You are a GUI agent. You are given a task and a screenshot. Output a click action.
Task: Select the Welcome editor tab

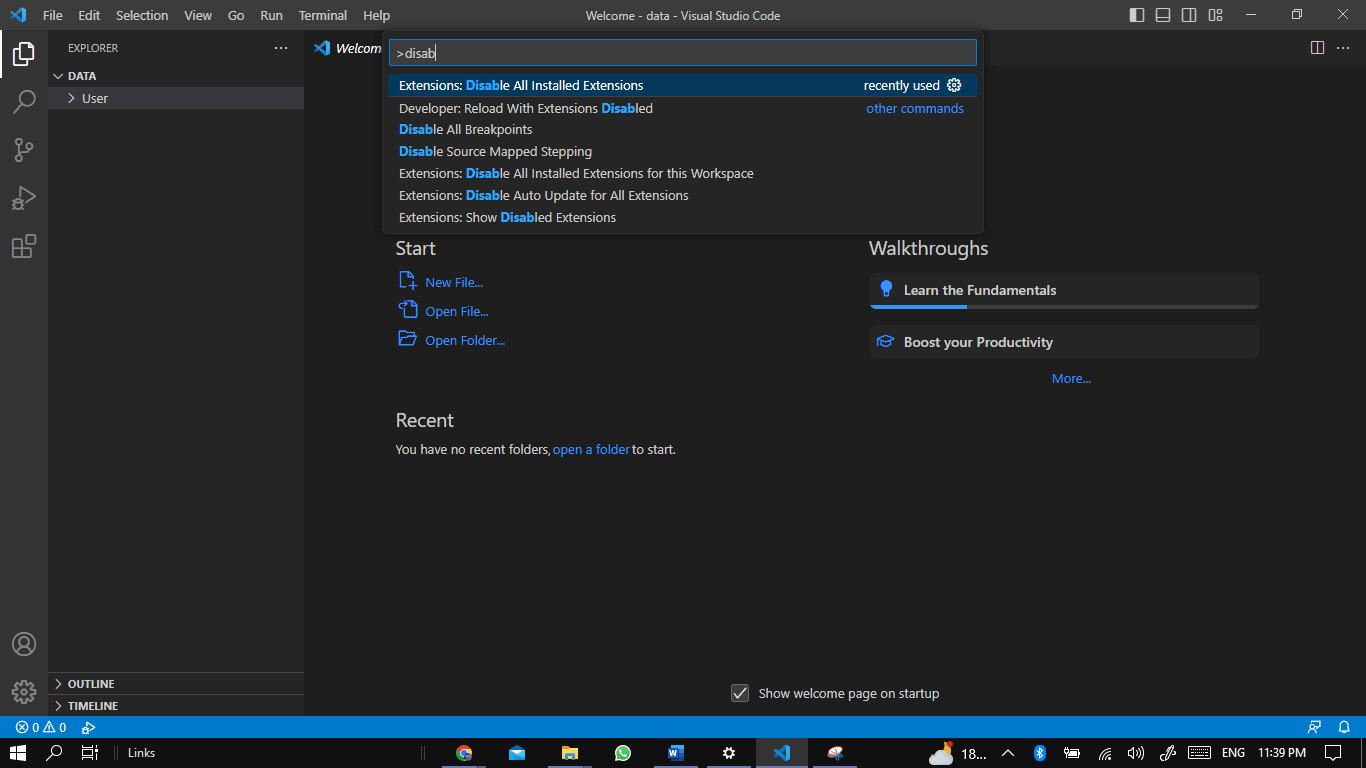[346, 48]
